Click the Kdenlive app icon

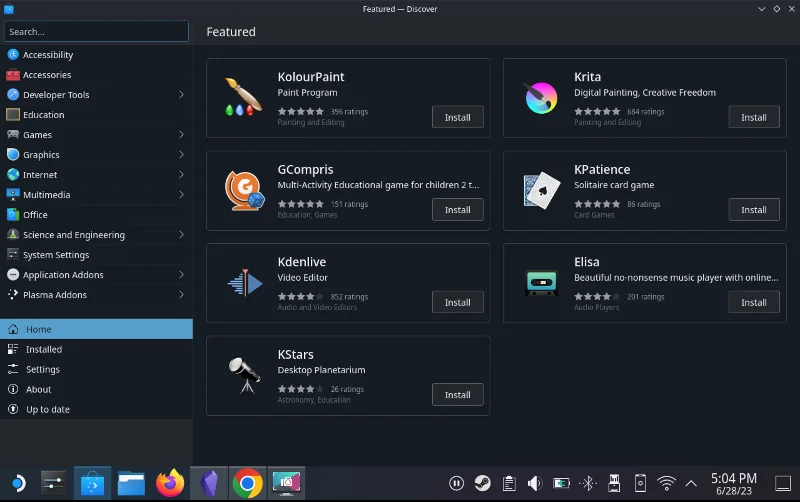pyautogui.click(x=244, y=283)
